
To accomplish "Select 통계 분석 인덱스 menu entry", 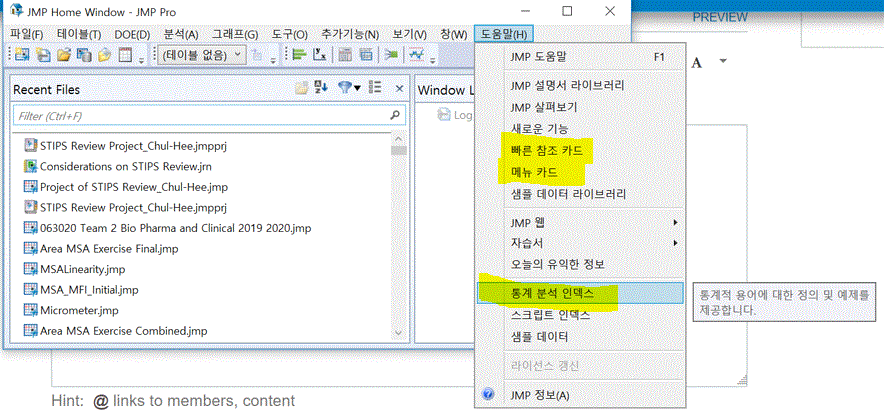I will coord(581,294).
